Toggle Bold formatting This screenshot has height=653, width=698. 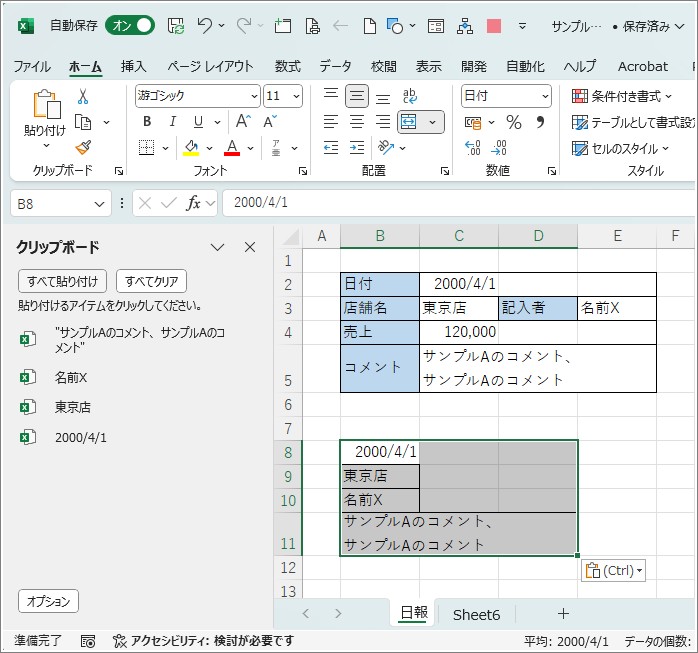[x=147, y=122]
